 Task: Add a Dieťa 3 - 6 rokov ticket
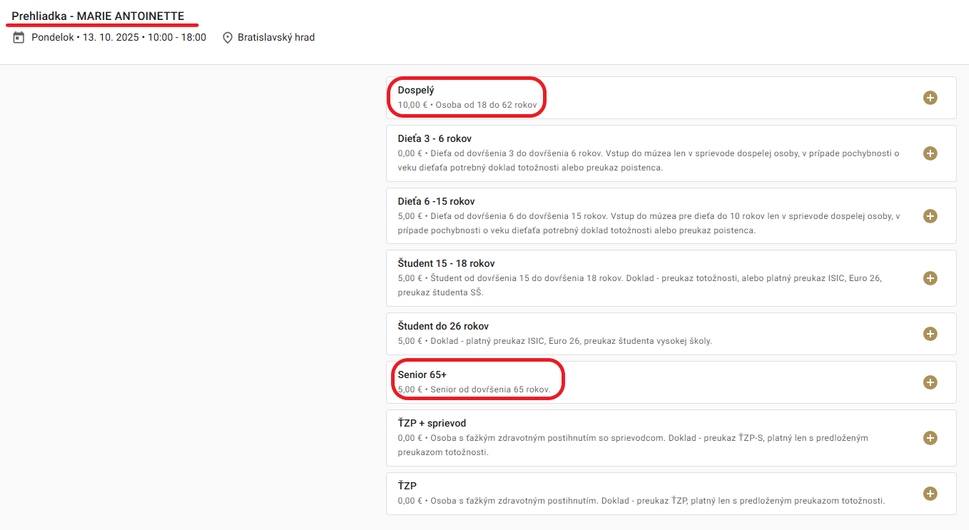930,153
